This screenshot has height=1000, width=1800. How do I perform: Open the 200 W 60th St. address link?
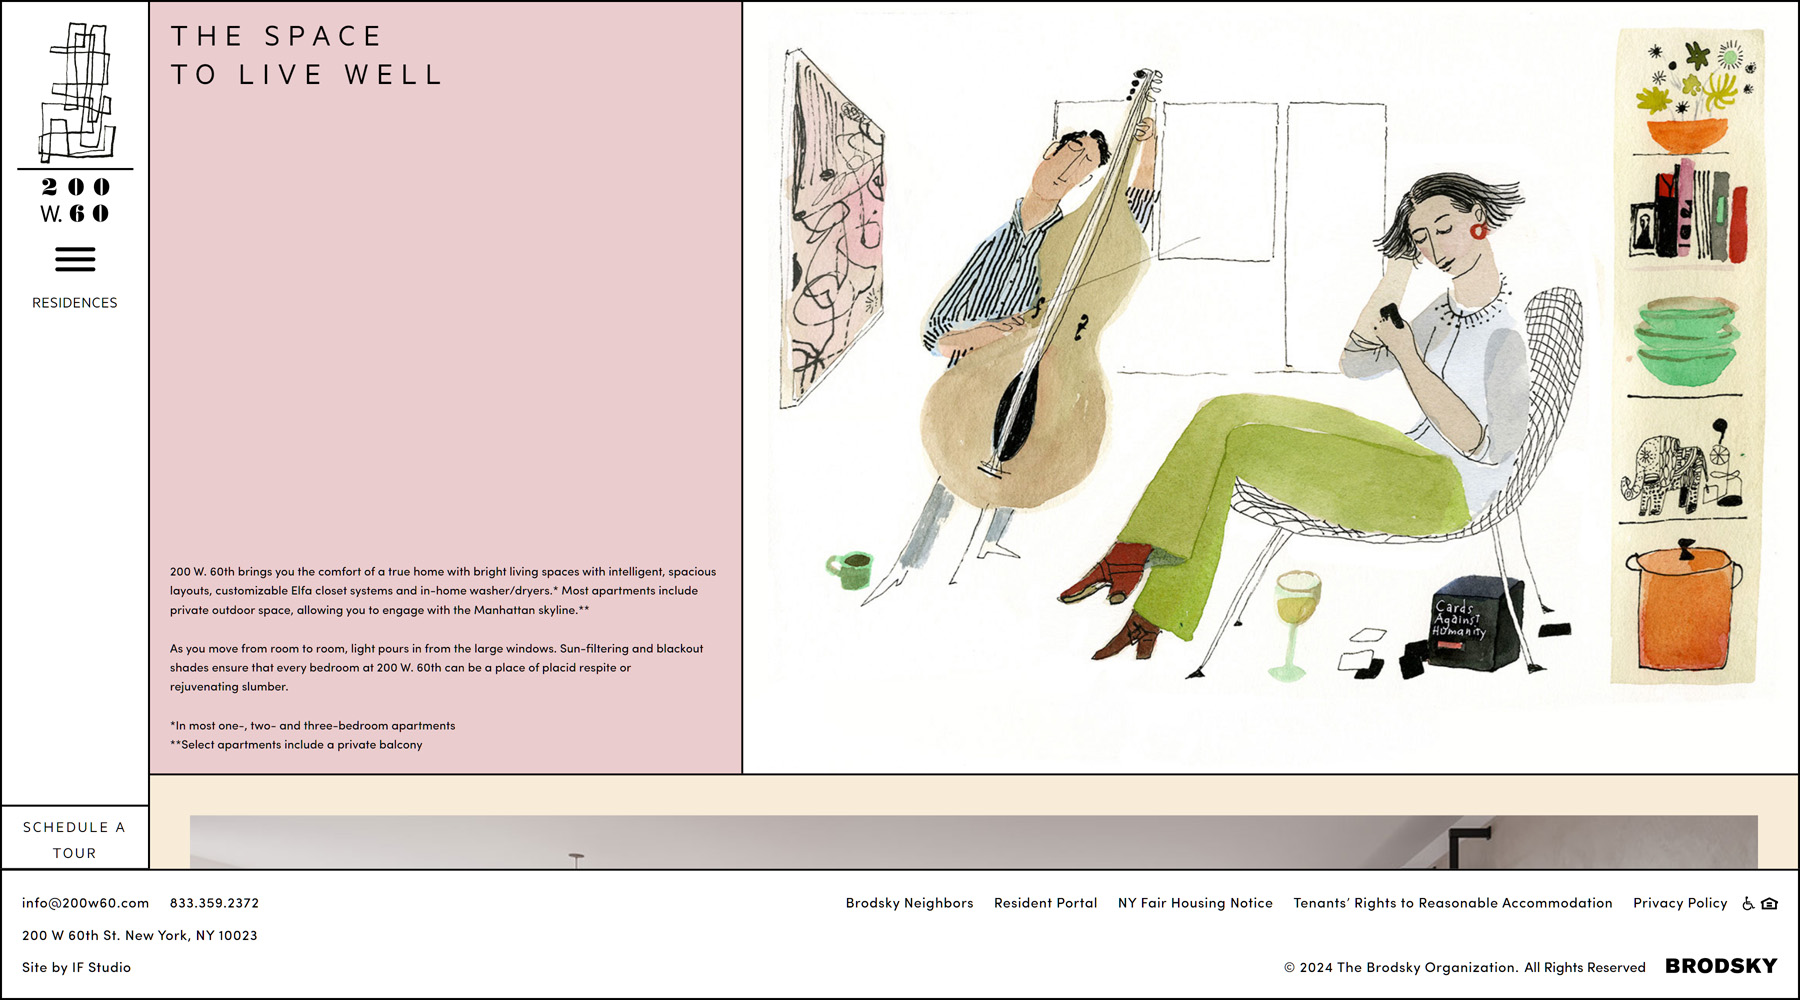[140, 936]
